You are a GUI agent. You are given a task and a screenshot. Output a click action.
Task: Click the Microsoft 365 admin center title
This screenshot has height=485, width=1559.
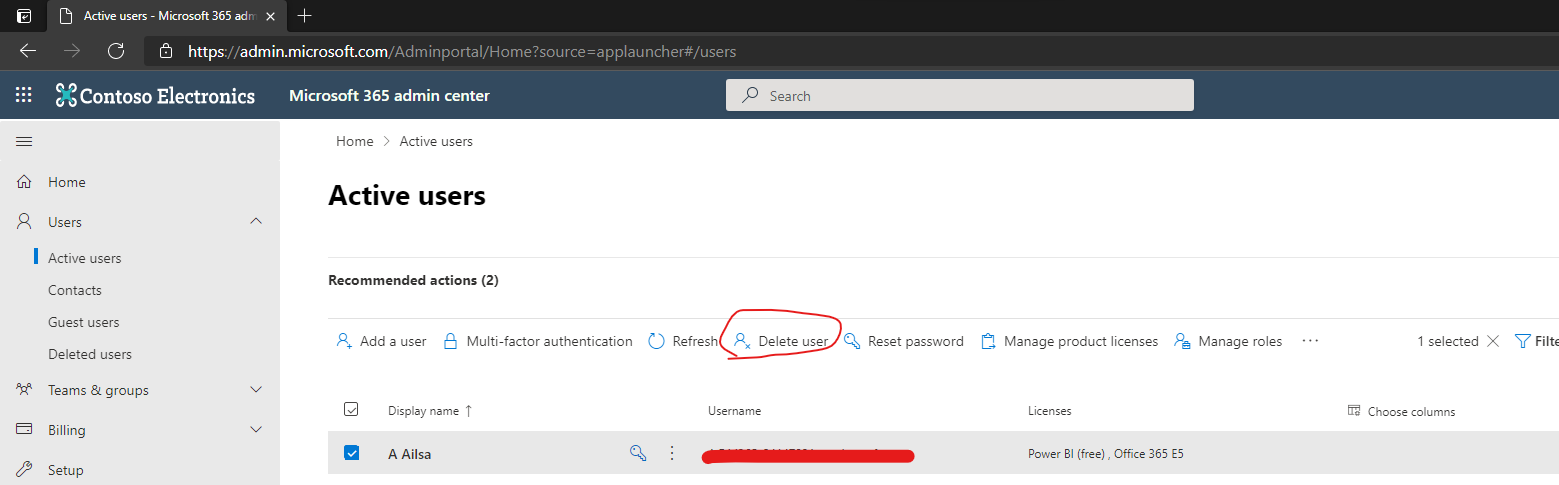point(389,96)
